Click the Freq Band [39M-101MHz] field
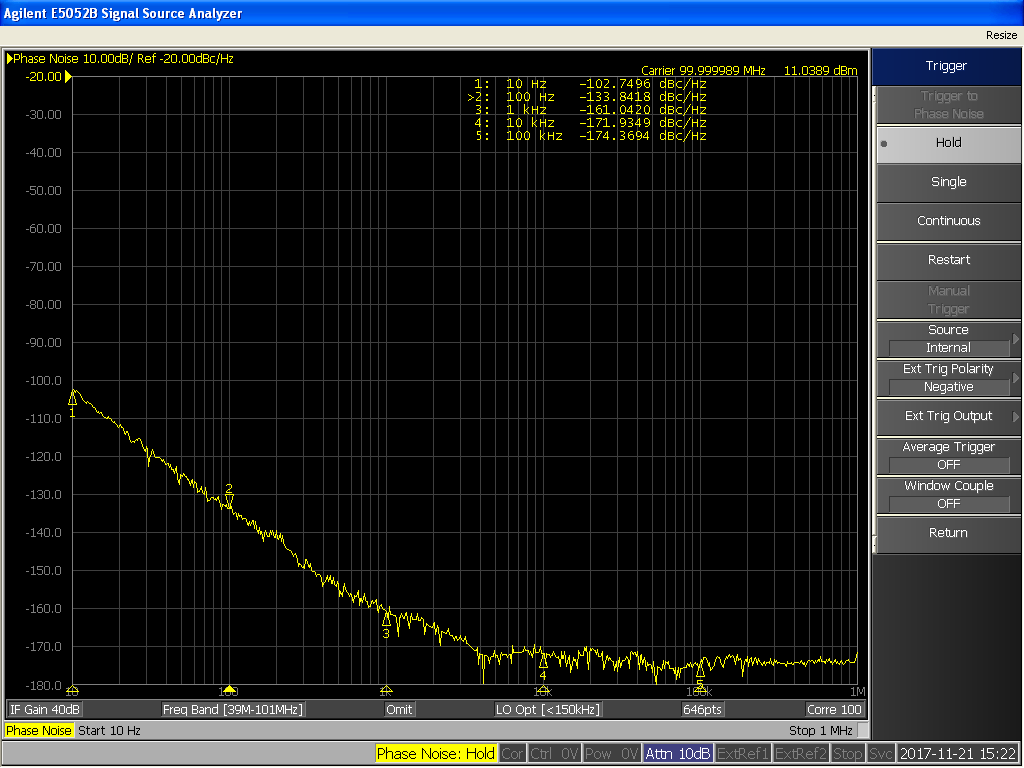Image resolution: width=1024 pixels, height=768 pixels. [x=233, y=709]
